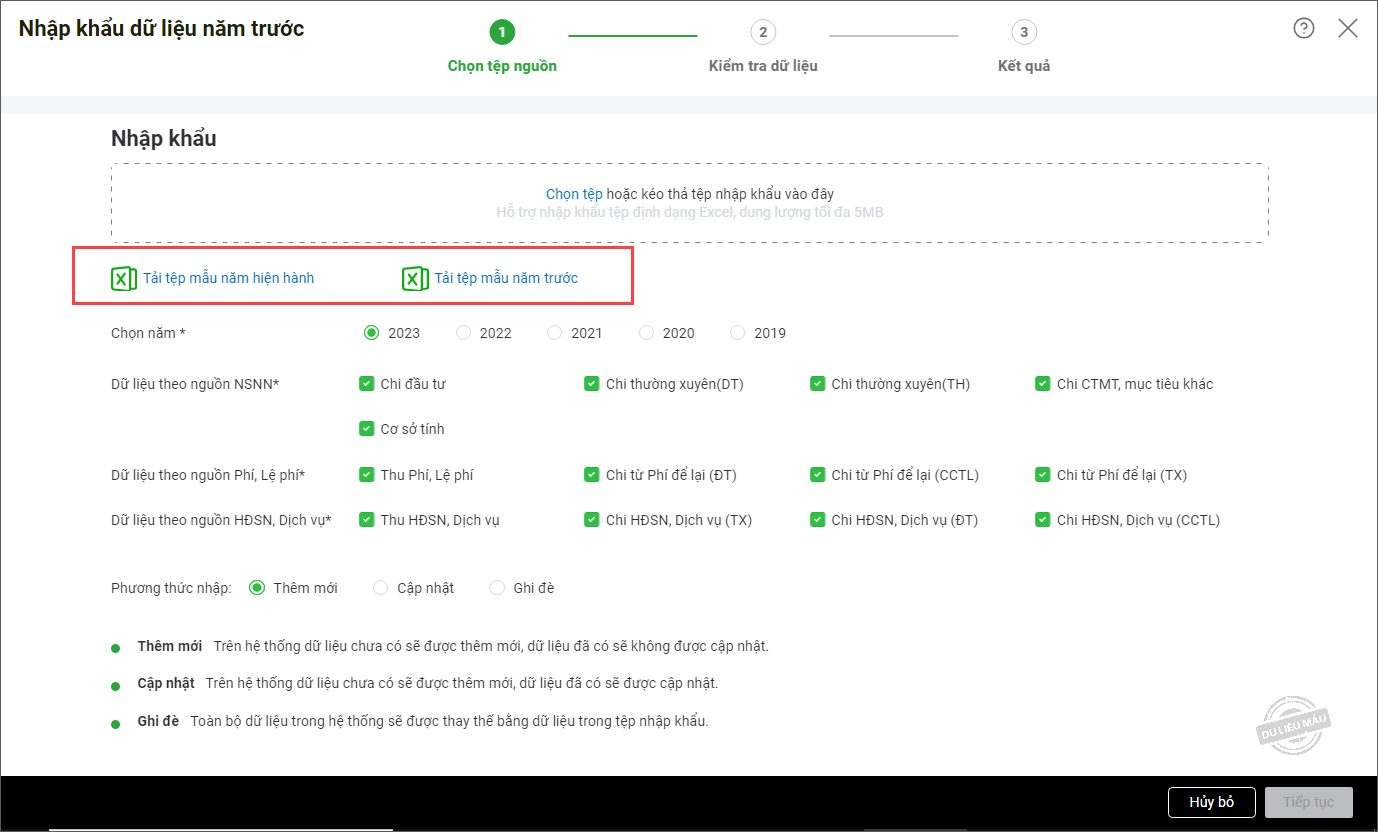Click the Chọn tệp link
Image resolution: width=1378 pixels, height=832 pixels.
click(x=574, y=194)
